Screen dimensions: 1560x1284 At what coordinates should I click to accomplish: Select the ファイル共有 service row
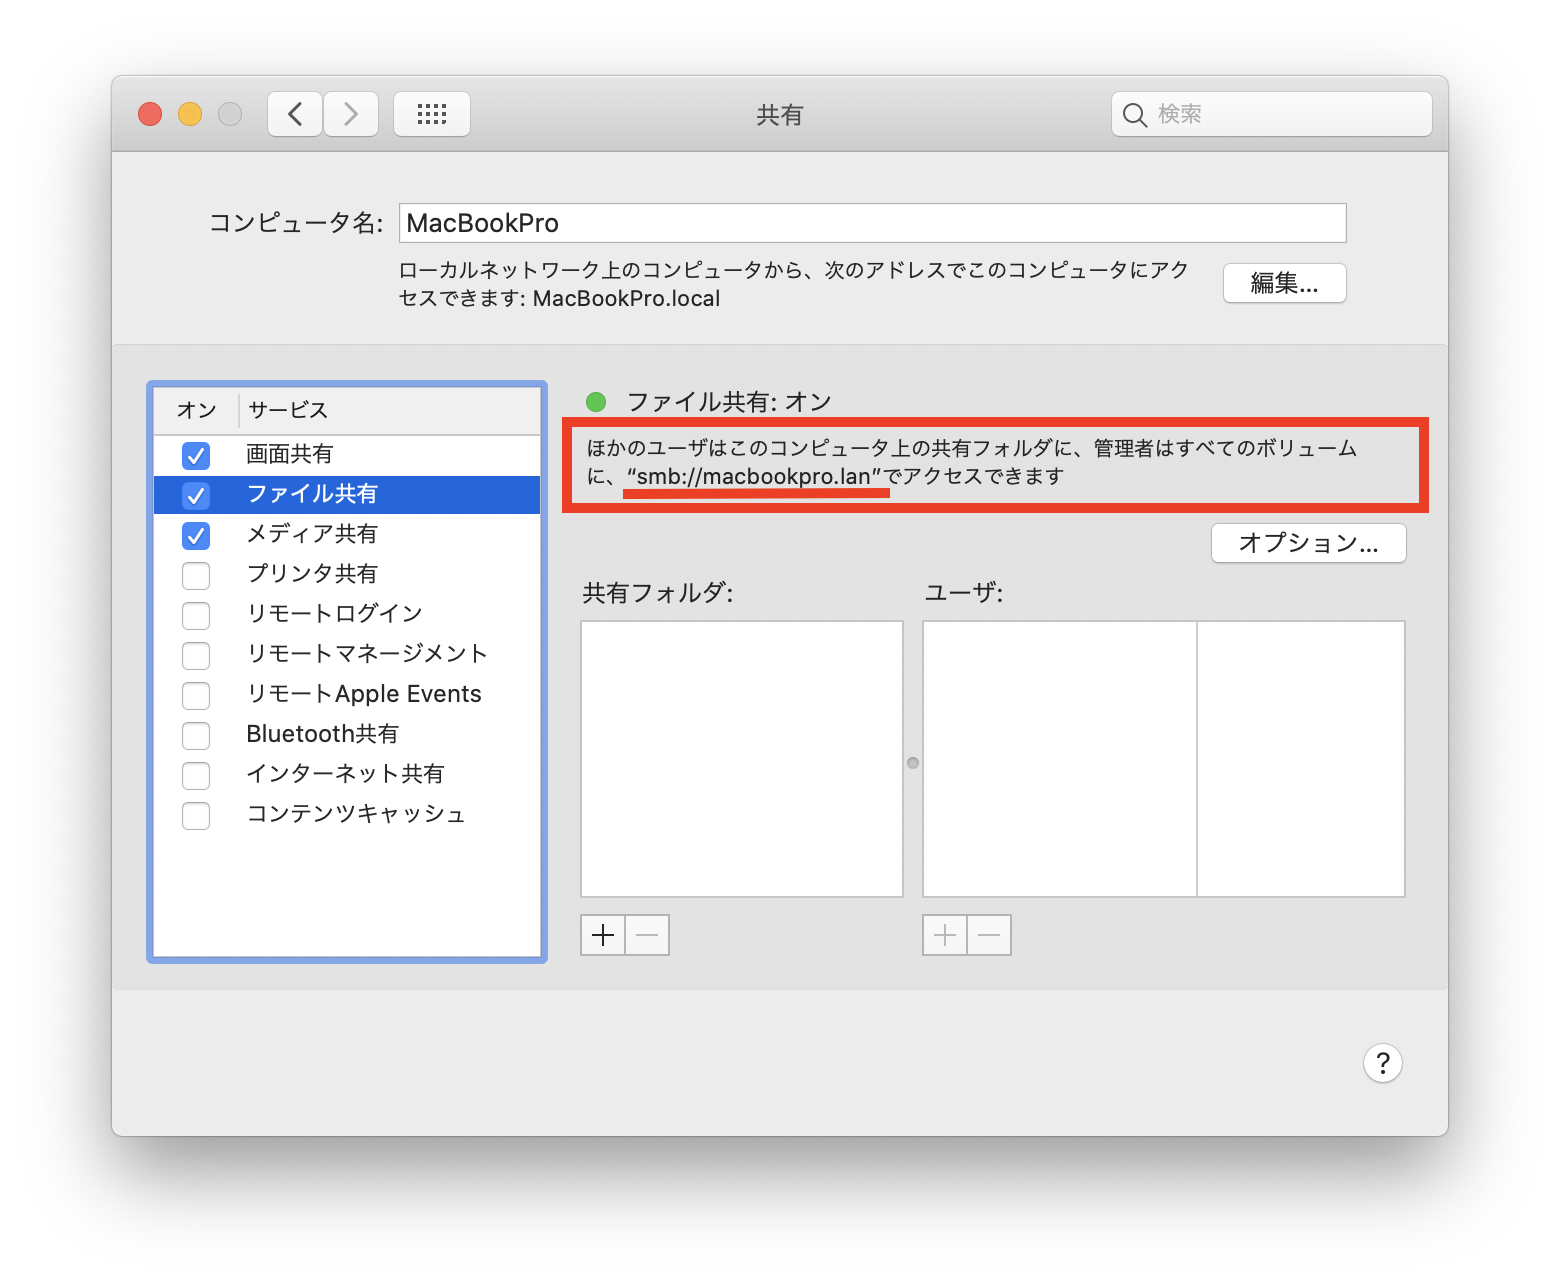click(347, 495)
